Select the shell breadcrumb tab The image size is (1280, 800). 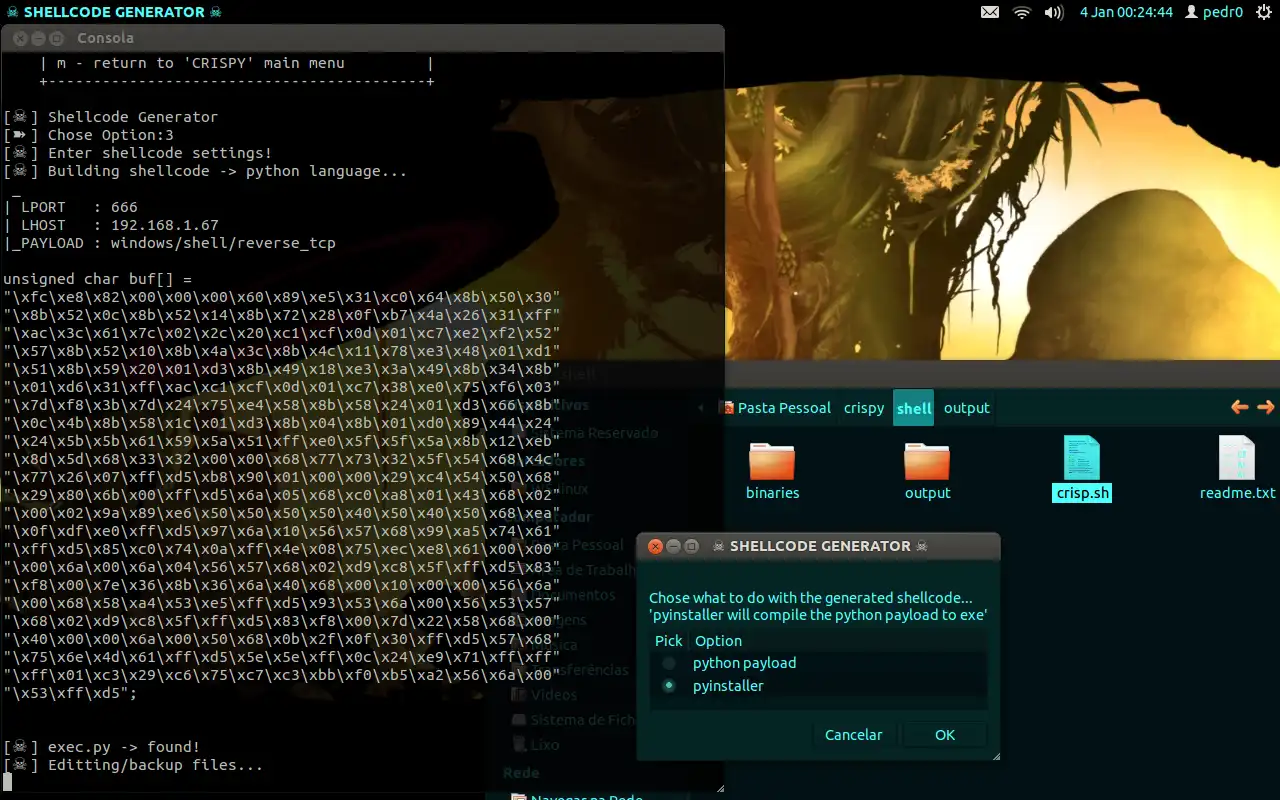(914, 408)
